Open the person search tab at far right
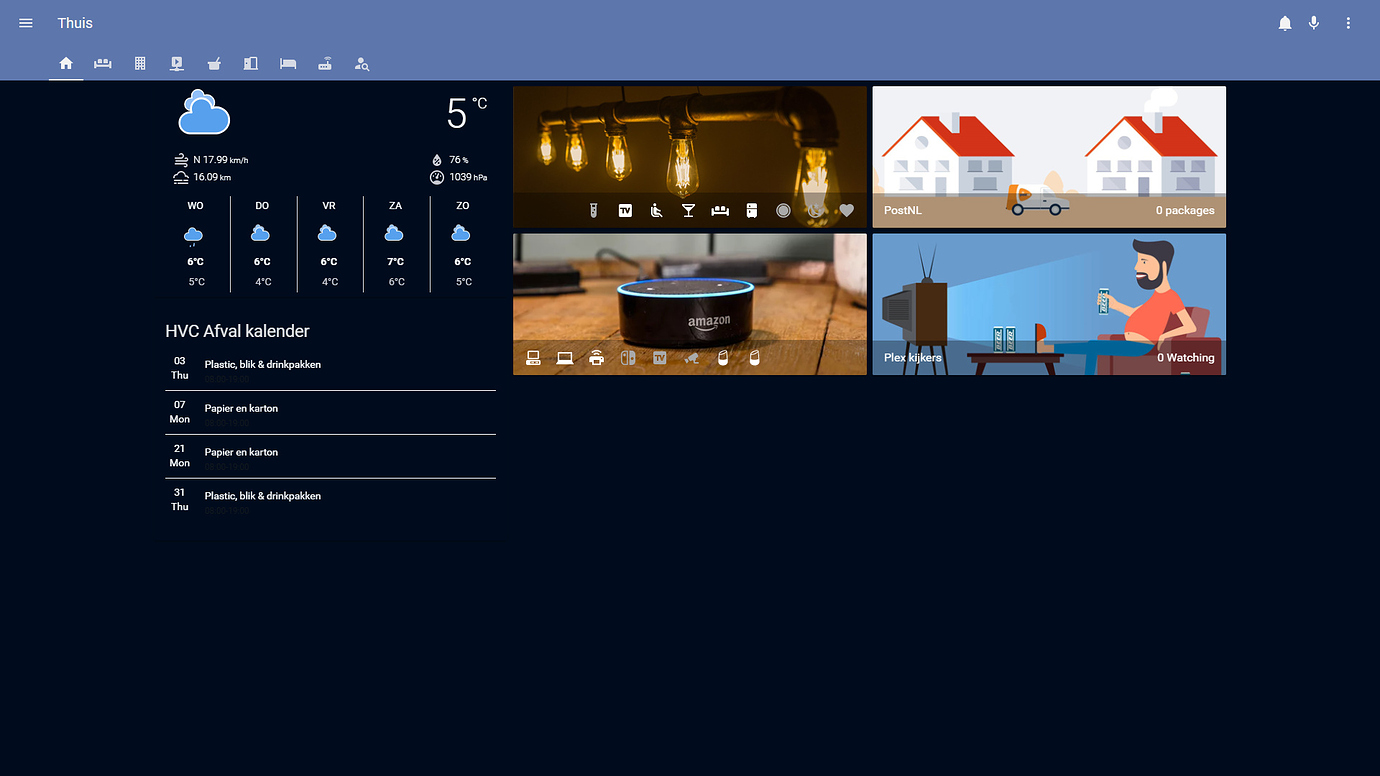 (x=362, y=63)
